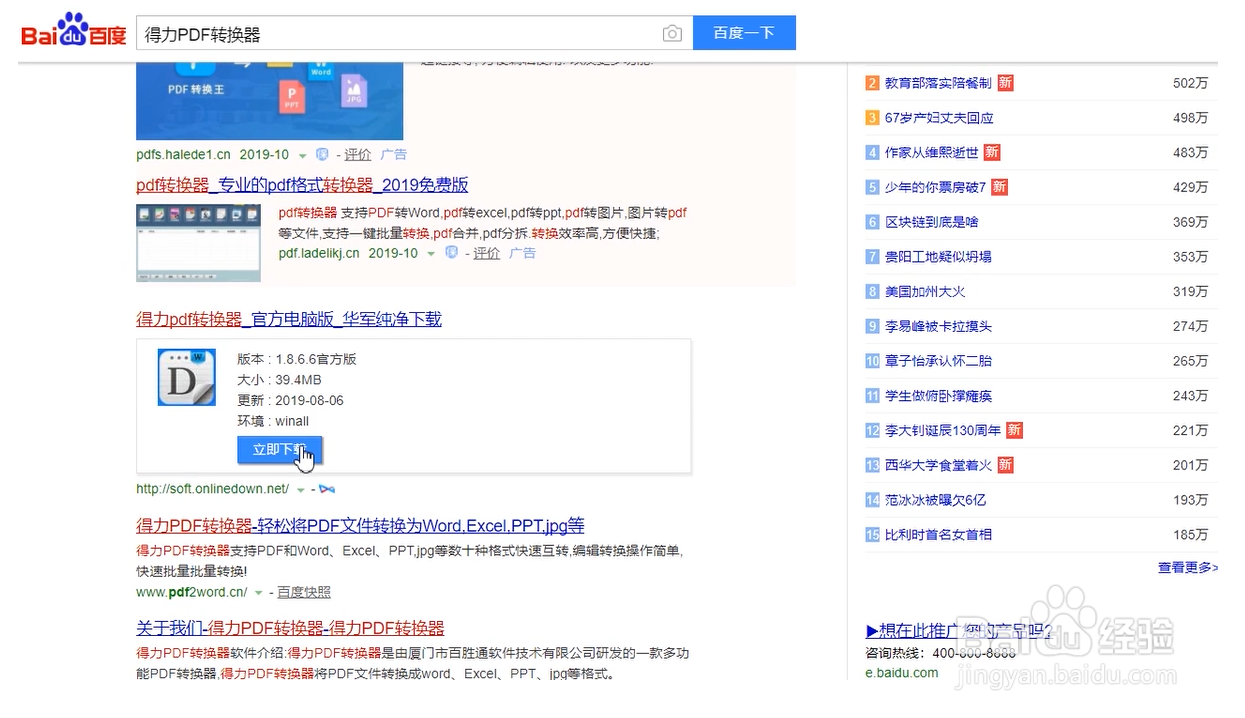Click the 广告 label beside pdf.ladelikj.cn
This screenshot has height=718, width=1245.
click(522, 254)
